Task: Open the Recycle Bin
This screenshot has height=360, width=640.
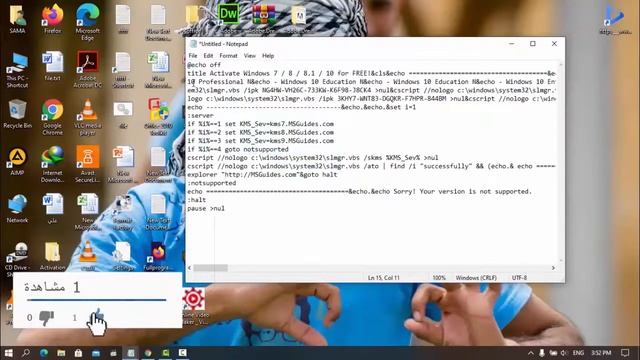Action: (17, 114)
